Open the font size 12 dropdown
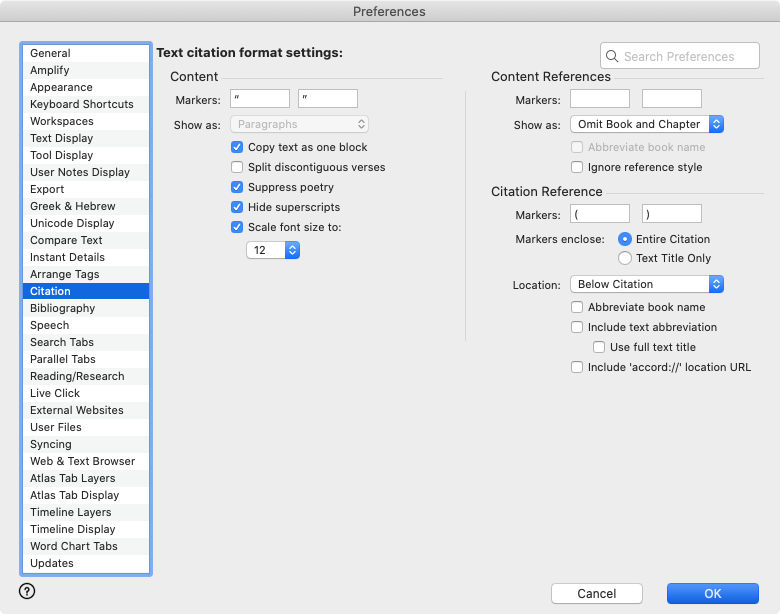780x614 pixels. [273, 250]
